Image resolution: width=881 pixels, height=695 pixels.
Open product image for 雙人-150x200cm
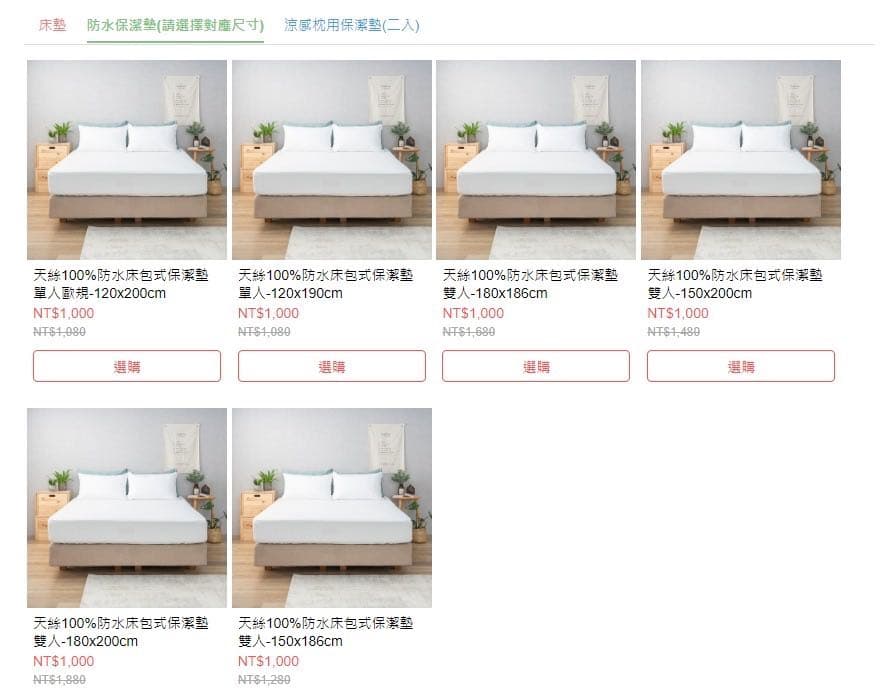click(x=741, y=160)
